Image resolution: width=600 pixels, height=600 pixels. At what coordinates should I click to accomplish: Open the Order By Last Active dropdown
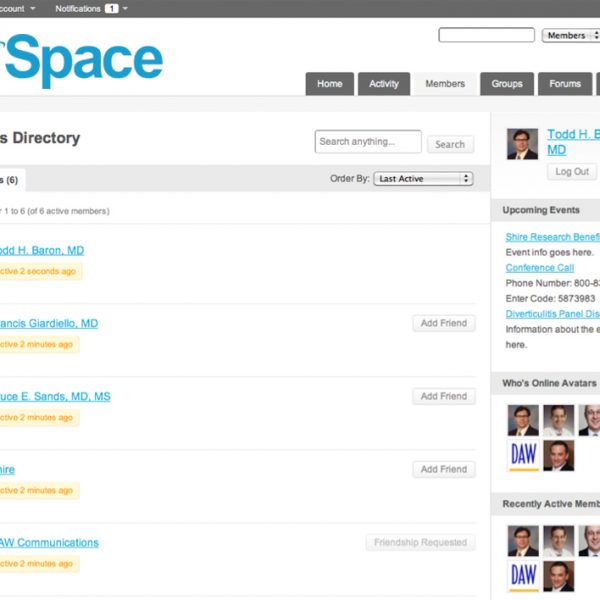[x=423, y=179]
